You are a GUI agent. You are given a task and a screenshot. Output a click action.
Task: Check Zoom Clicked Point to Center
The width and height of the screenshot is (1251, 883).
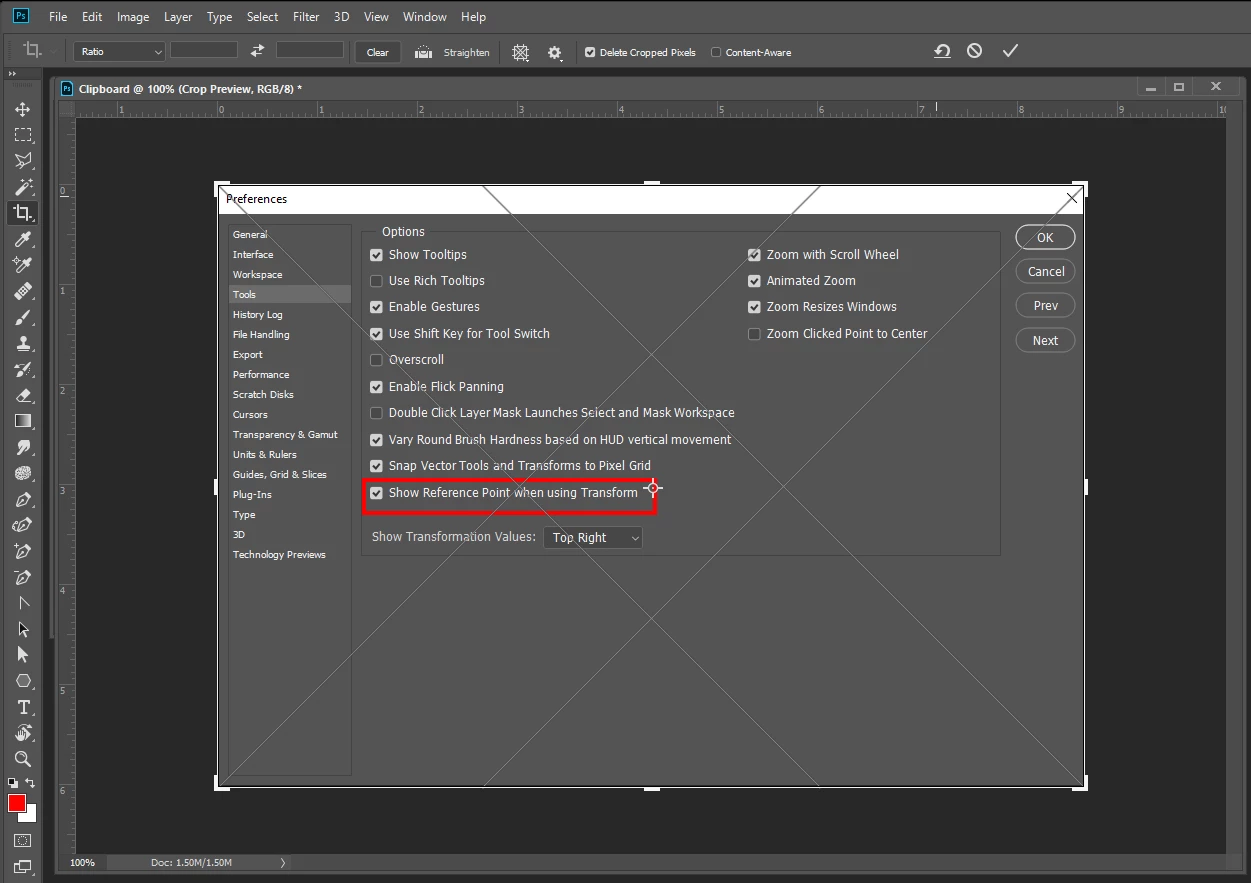click(x=754, y=334)
